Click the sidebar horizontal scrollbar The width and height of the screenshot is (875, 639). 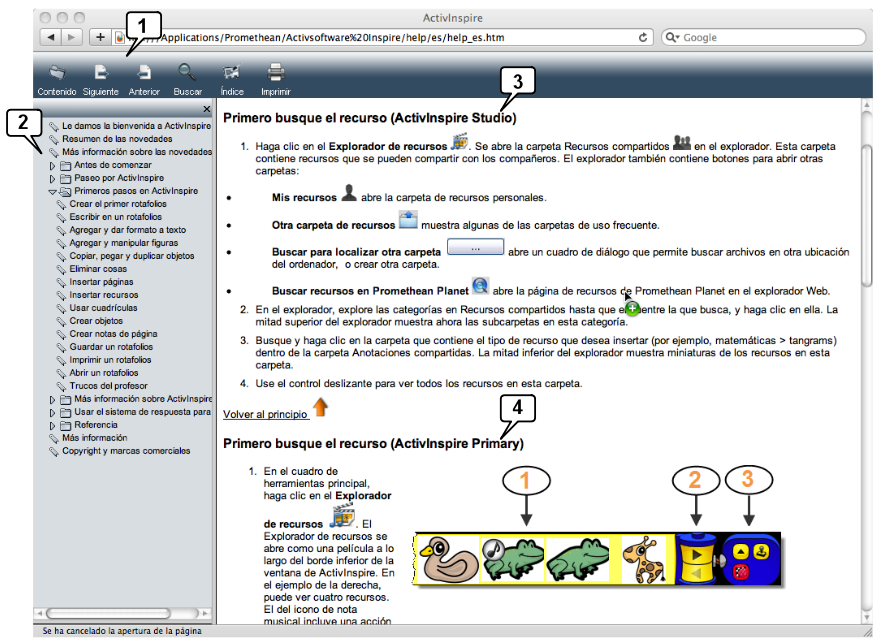pyautogui.click(x=120, y=612)
